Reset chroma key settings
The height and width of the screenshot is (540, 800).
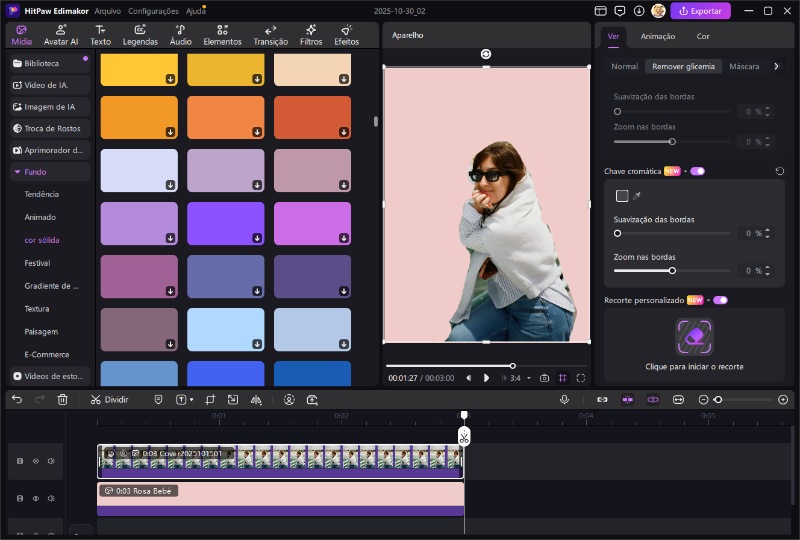point(779,171)
